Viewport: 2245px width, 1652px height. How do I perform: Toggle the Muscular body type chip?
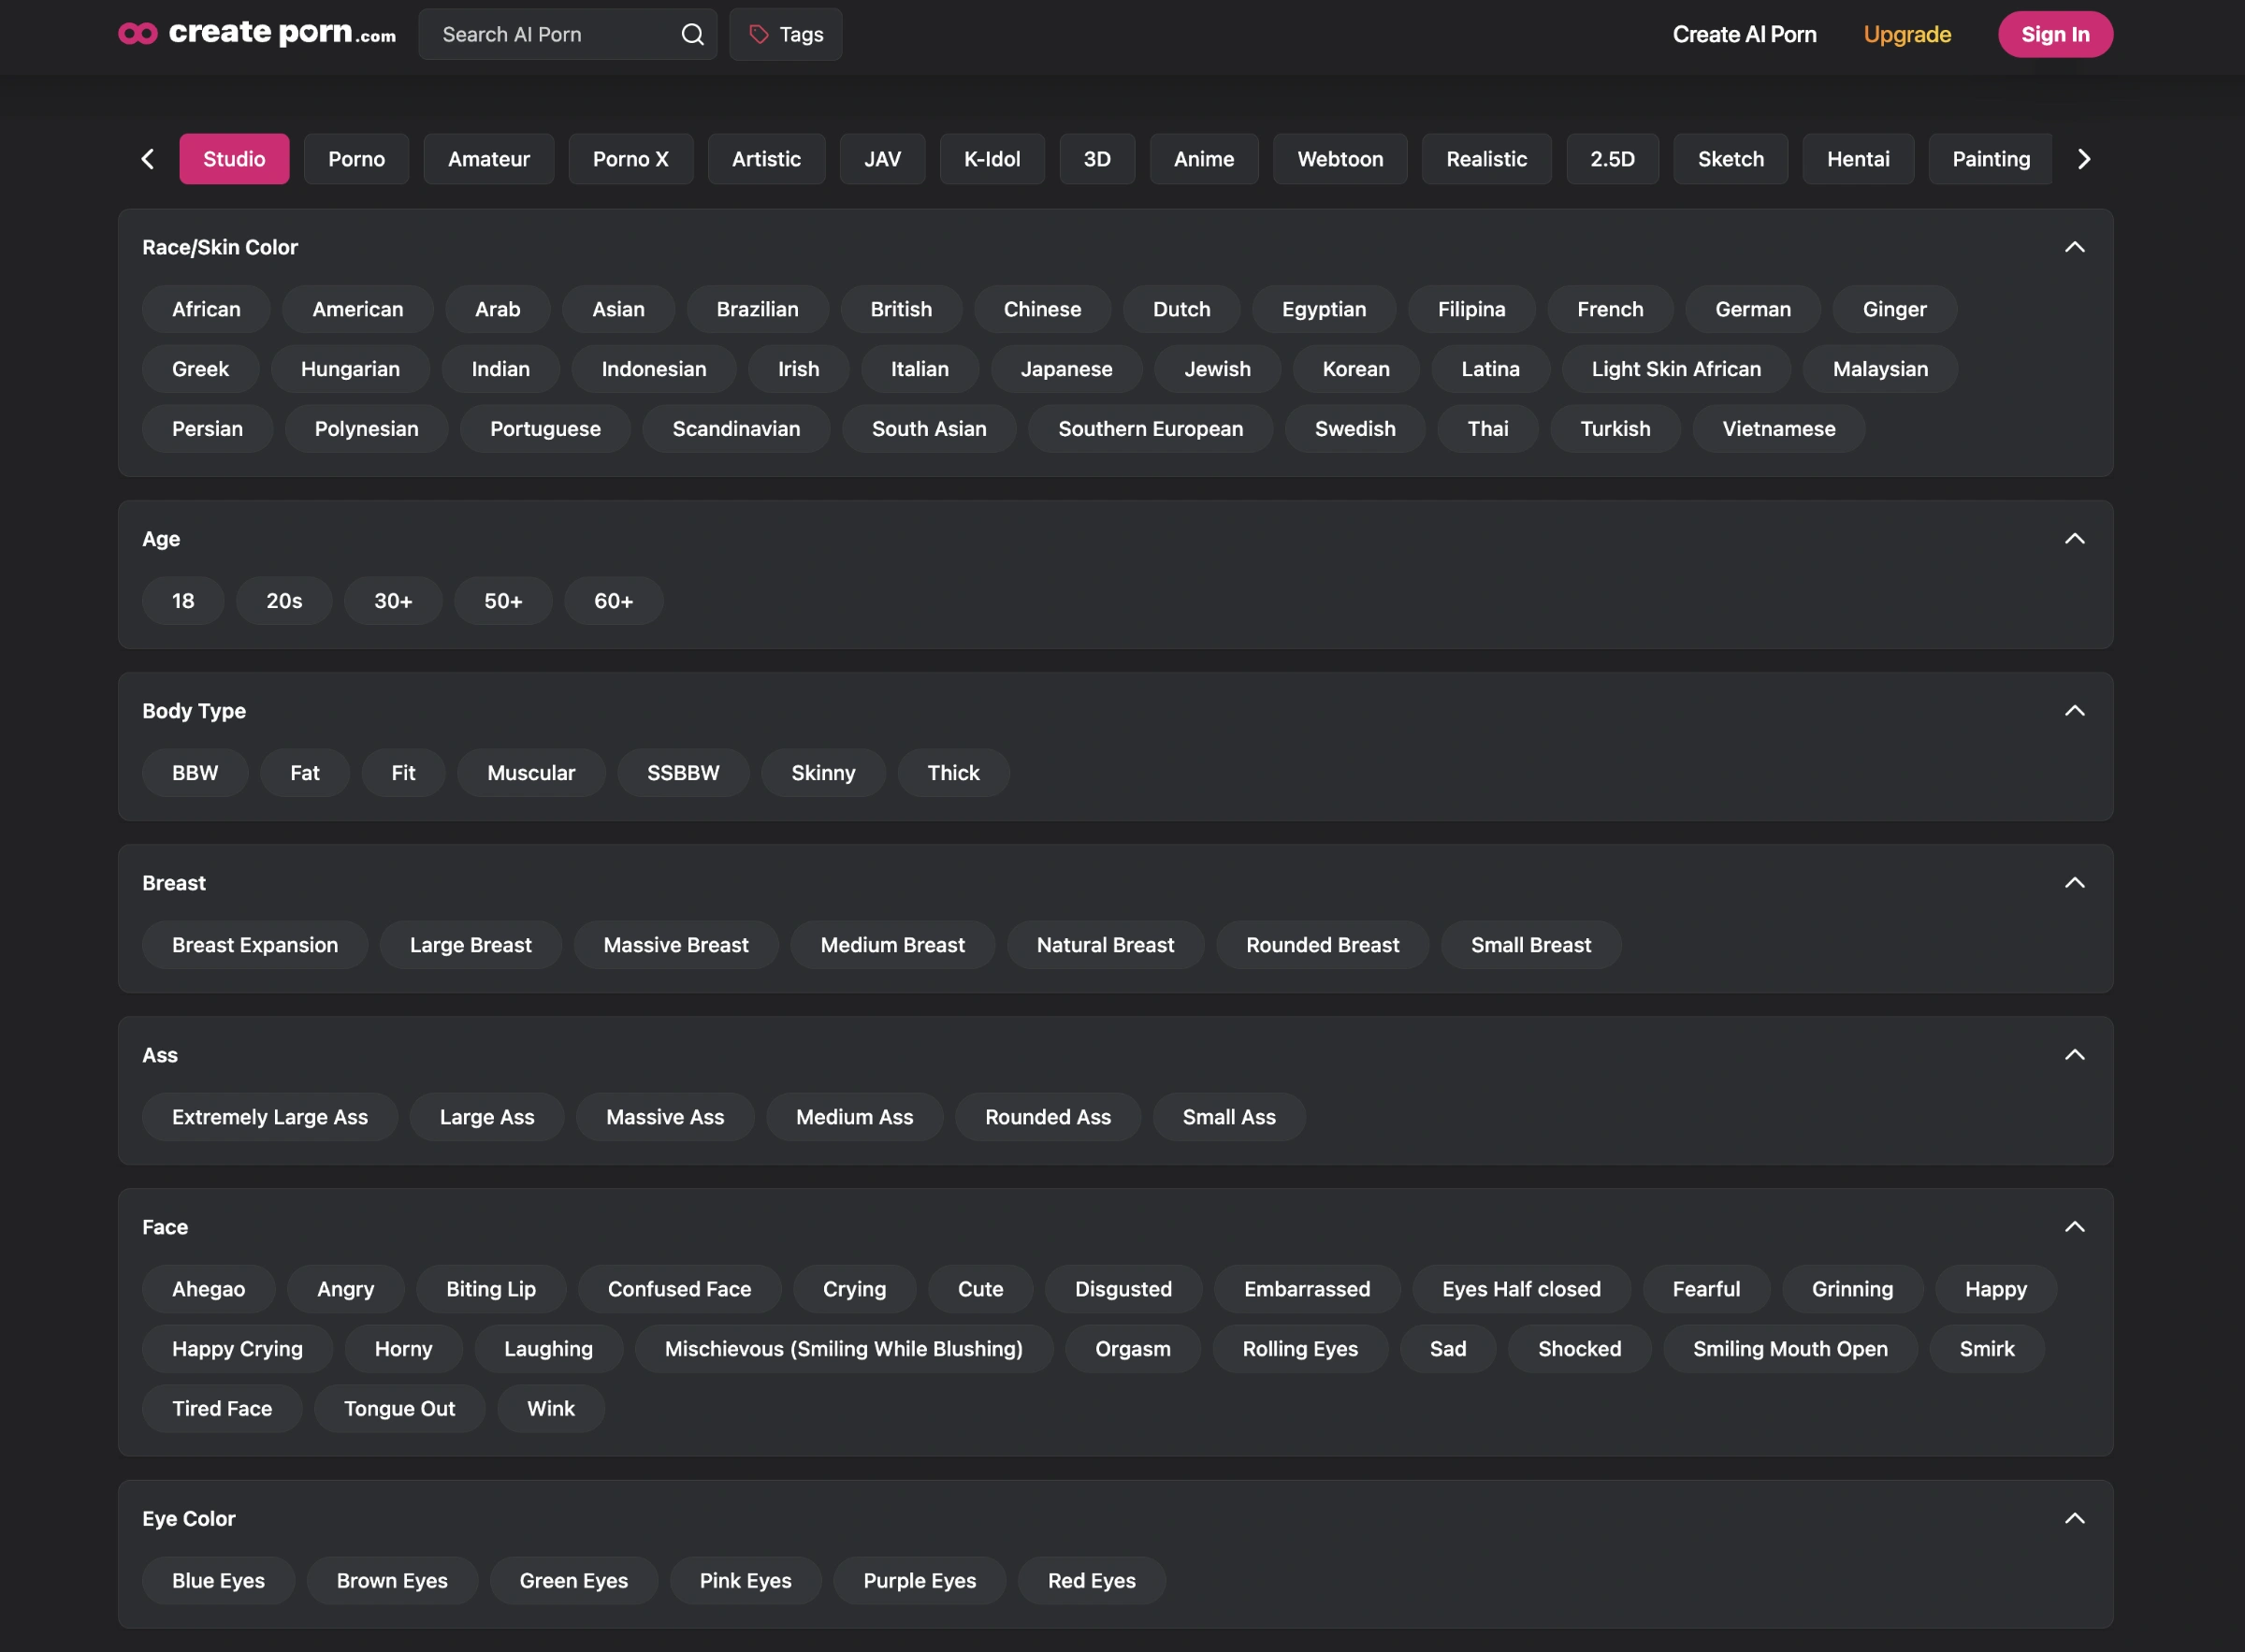[530, 773]
